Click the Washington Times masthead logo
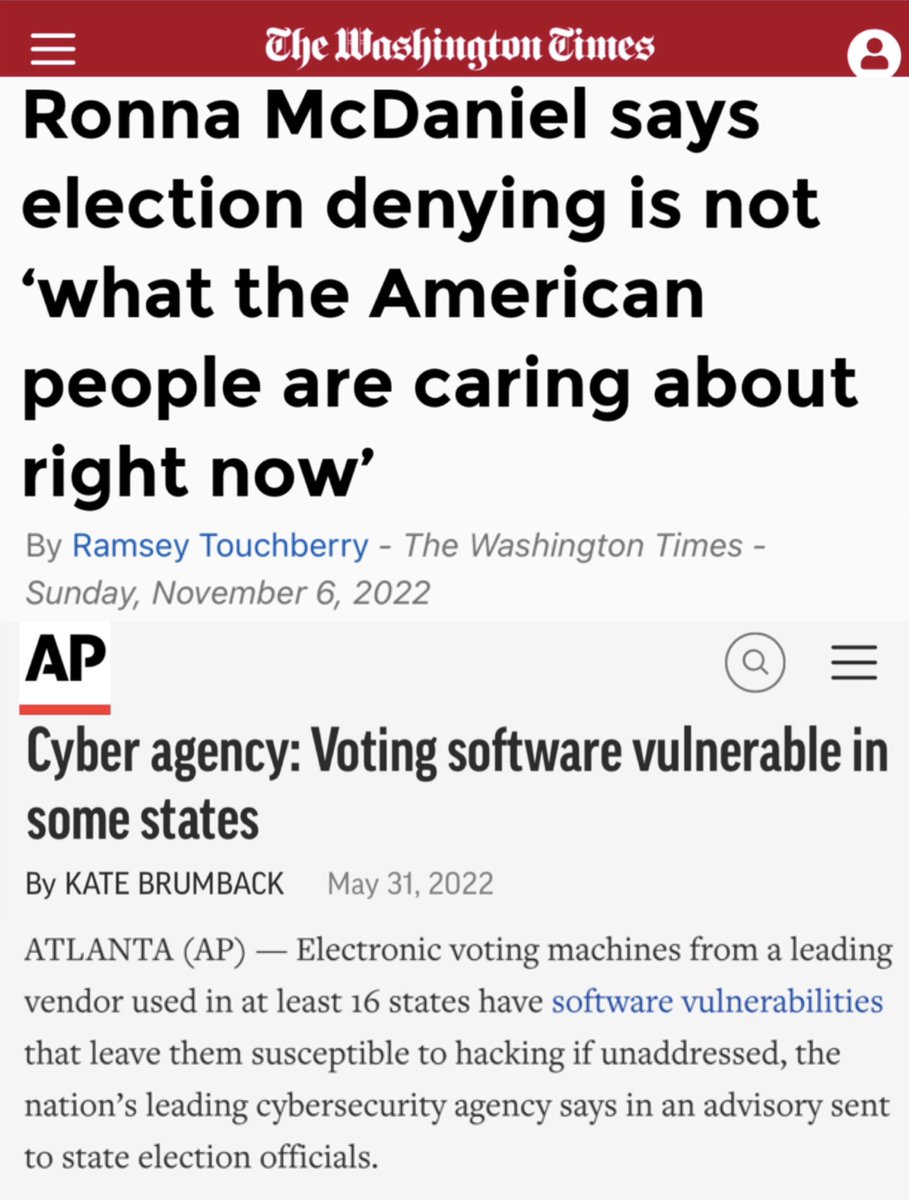The width and height of the screenshot is (909, 1200). [459, 45]
